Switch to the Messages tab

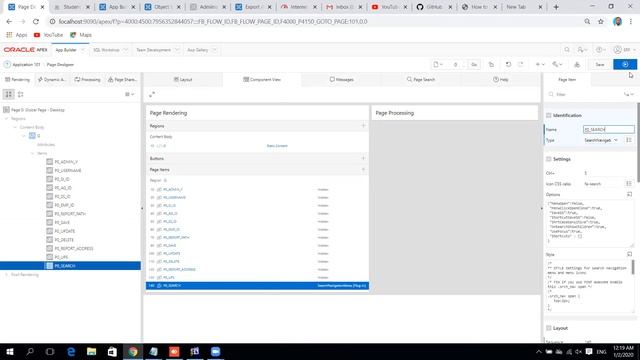point(341,80)
